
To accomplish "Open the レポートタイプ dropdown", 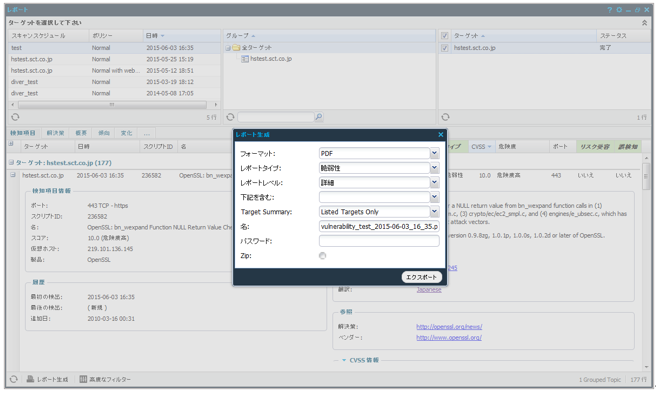I will click(435, 168).
